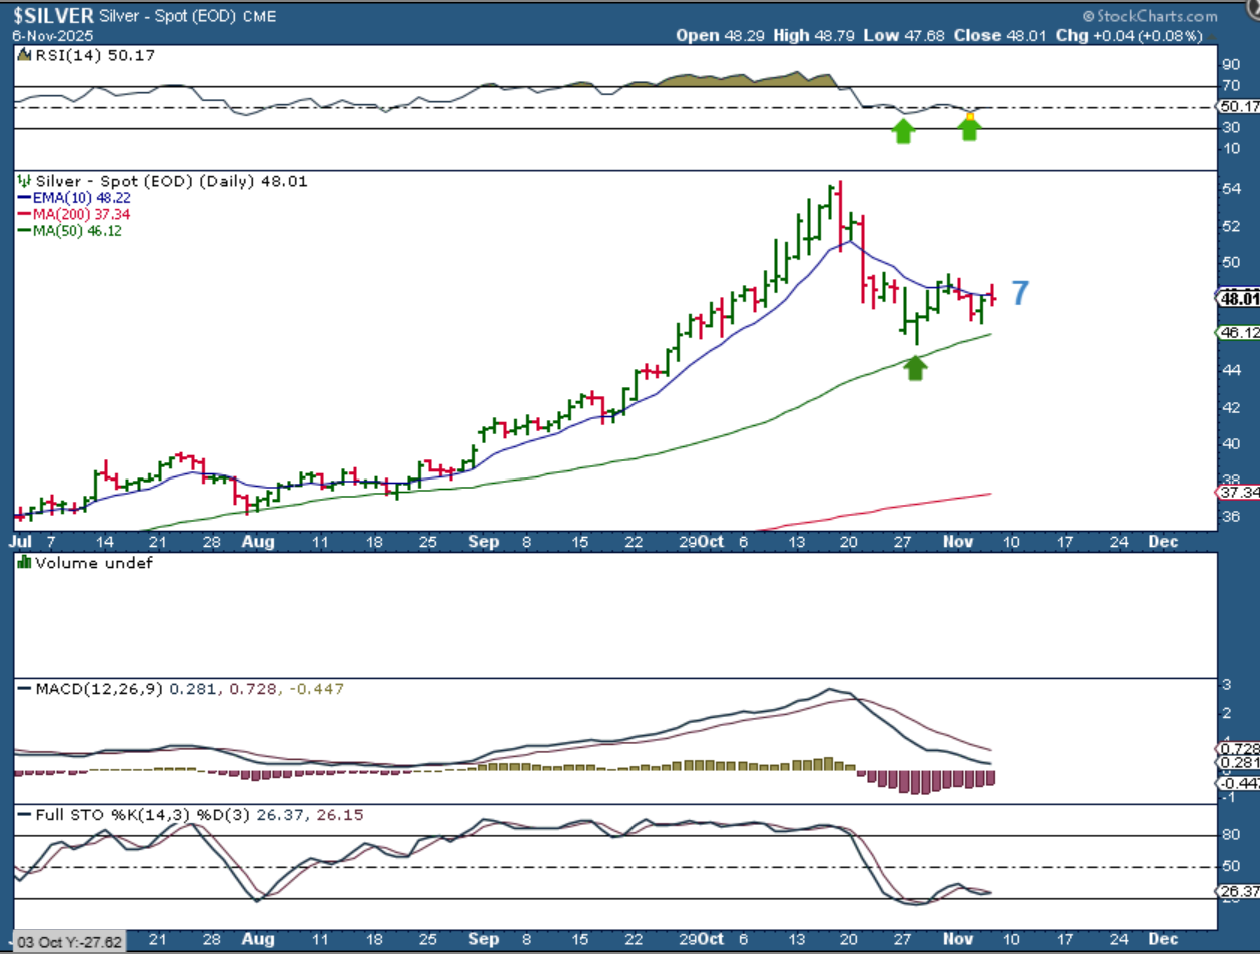Click the volume bars icon beside Volume undef
The height and width of the screenshot is (954, 1260).
pyautogui.click(x=25, y=563)
